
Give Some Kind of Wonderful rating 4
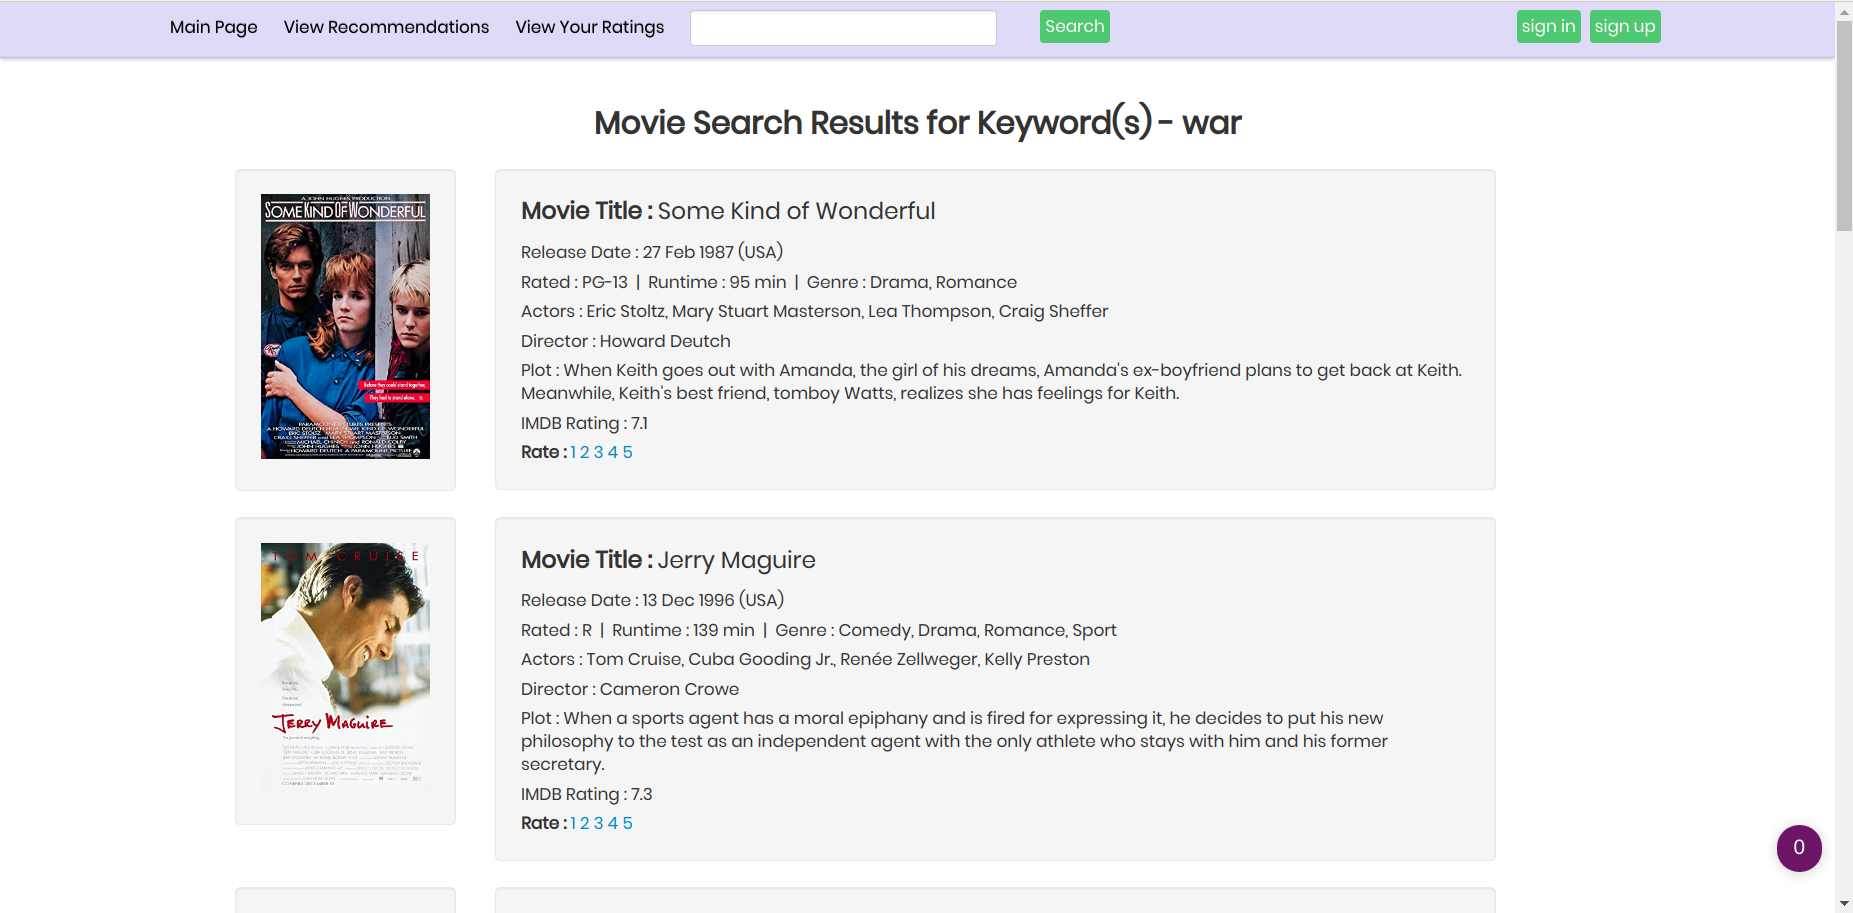coord(613,453)
